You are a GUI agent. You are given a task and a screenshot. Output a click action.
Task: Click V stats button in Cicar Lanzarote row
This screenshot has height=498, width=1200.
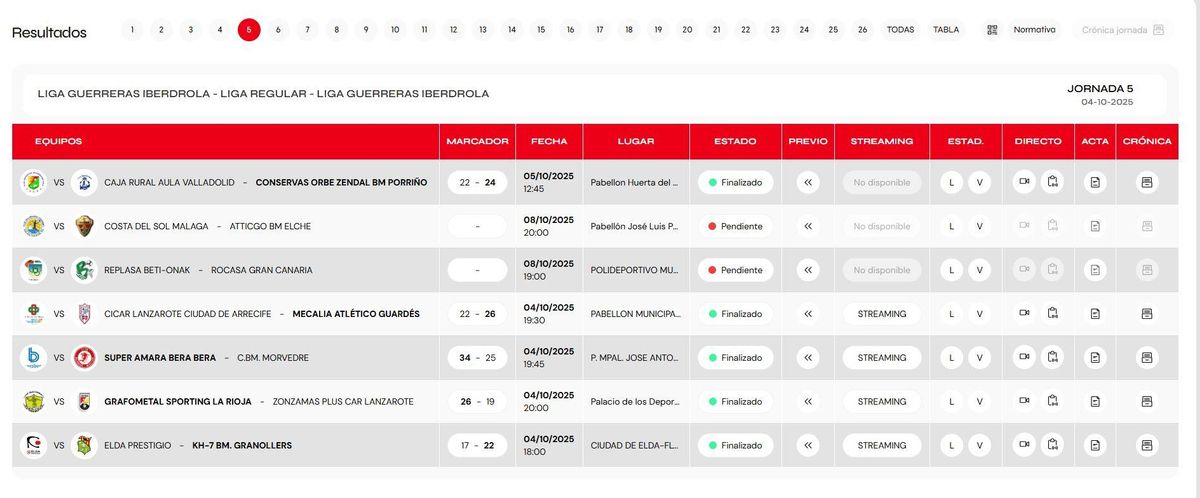(x=980, y=314)
